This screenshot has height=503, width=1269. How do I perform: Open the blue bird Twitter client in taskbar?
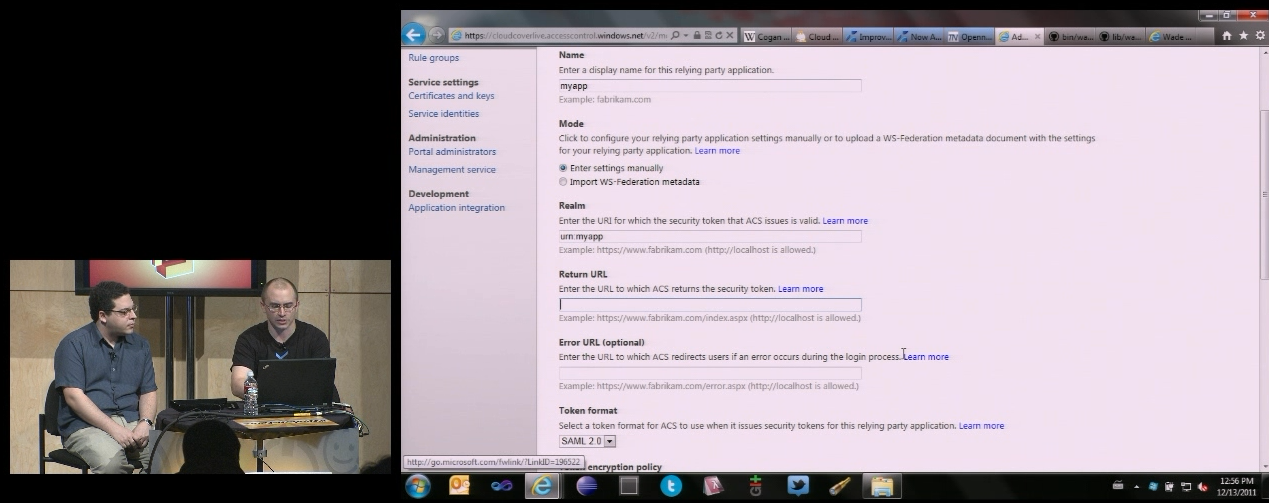pos(798,486)
